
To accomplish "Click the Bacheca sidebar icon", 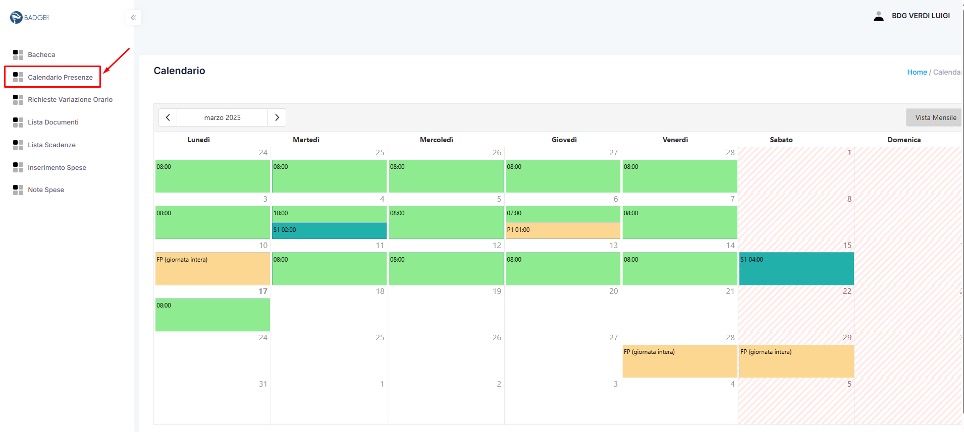I will 16,54.
